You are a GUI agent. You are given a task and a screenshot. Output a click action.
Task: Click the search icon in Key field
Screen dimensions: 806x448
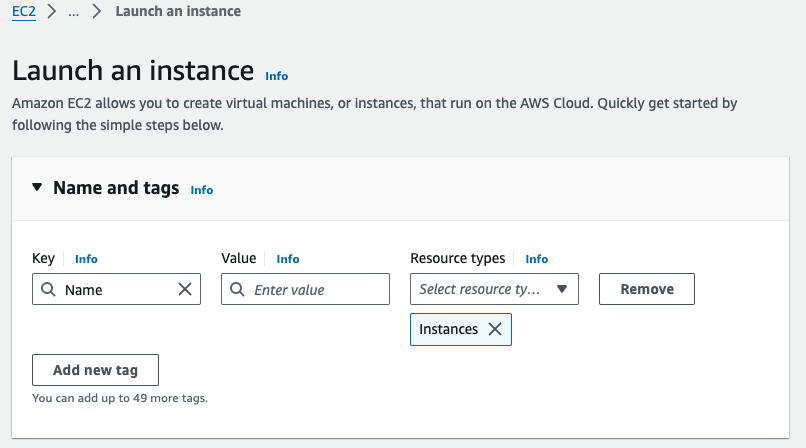click(x=48, y=289)
